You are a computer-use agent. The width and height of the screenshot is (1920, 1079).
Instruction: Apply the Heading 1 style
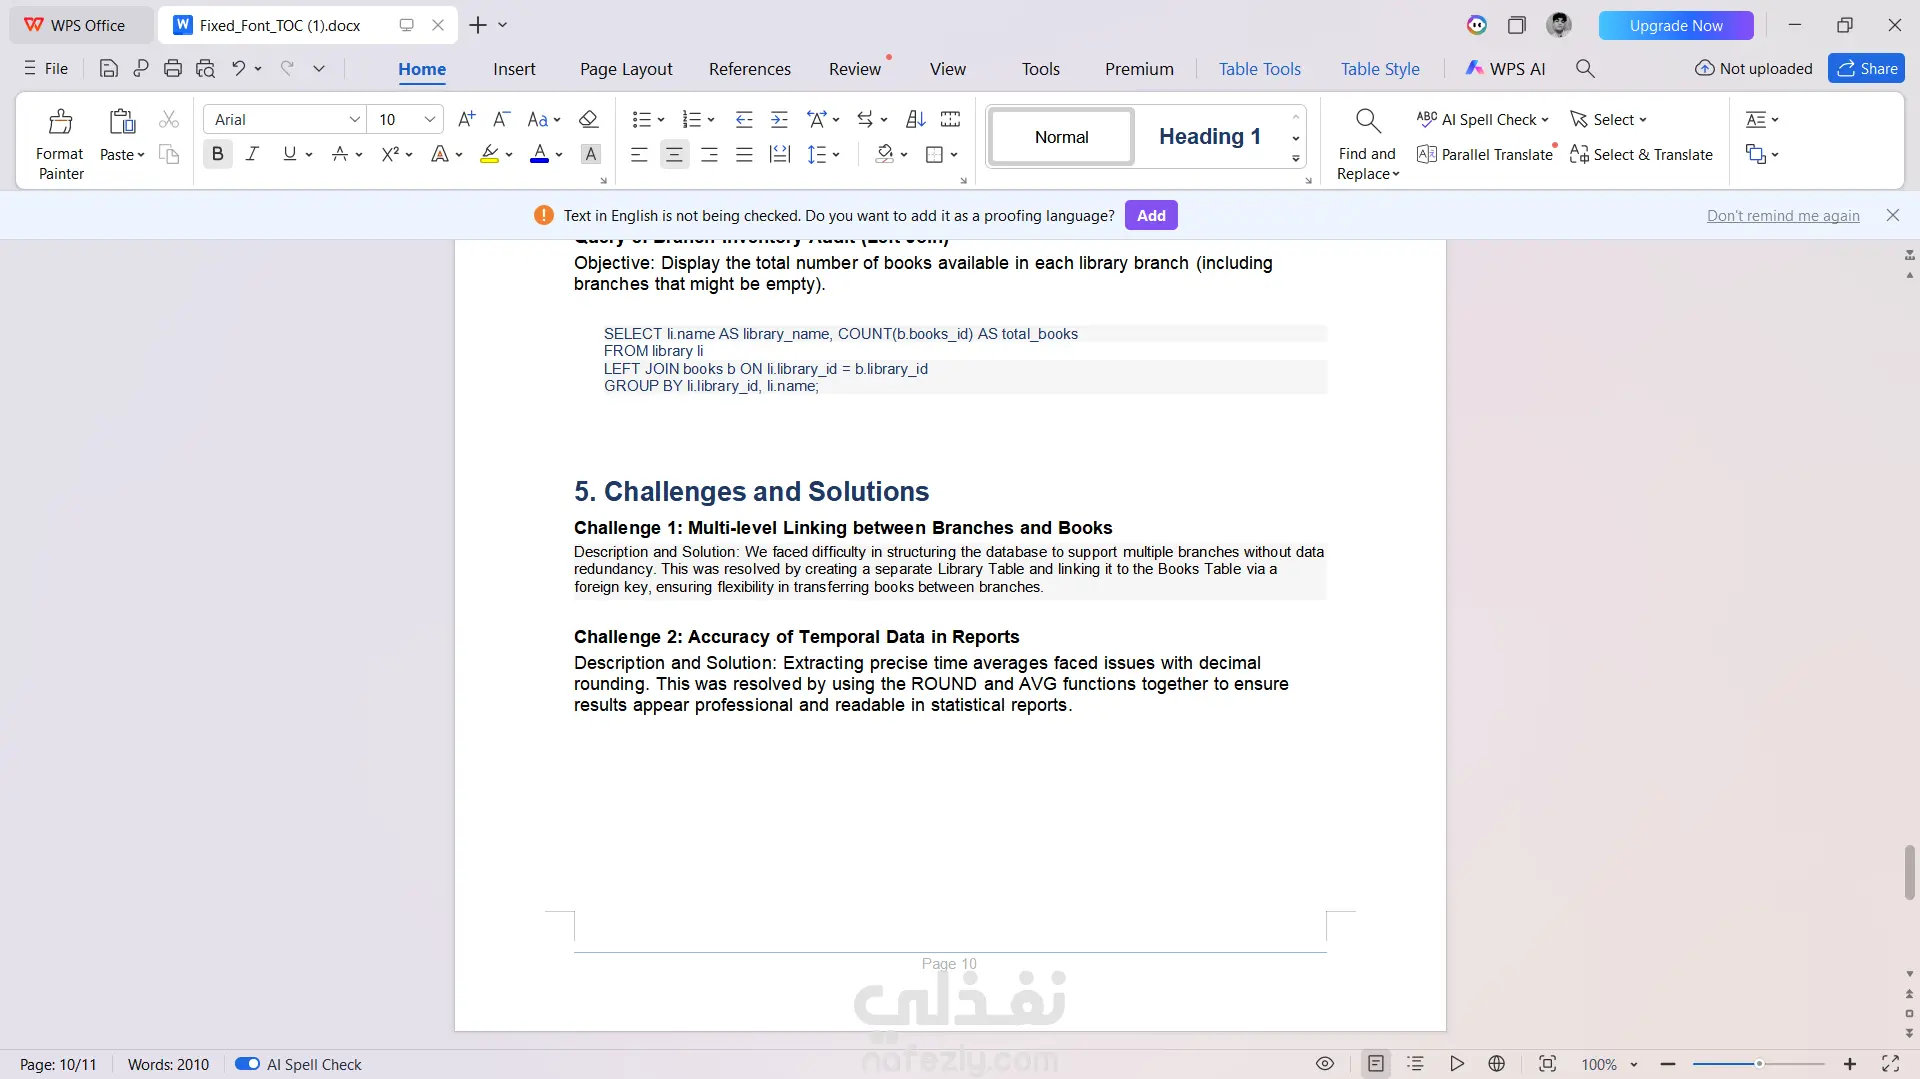pyautogui.click(x=1209, y=136)
